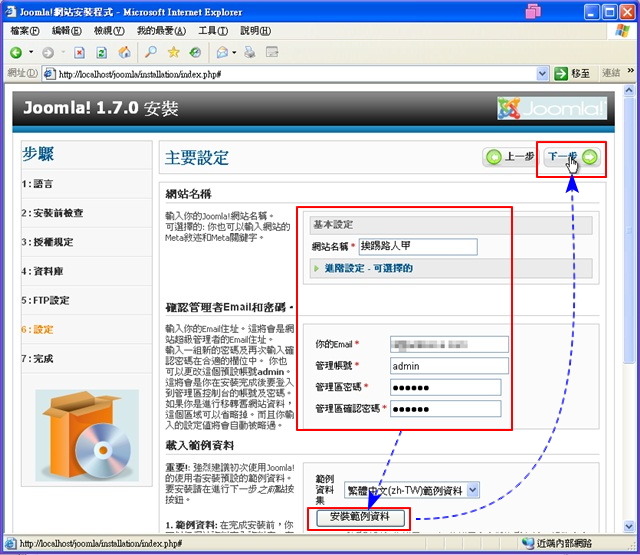Click the 管理區確認密碼 password field

click(x=446, y=408)
